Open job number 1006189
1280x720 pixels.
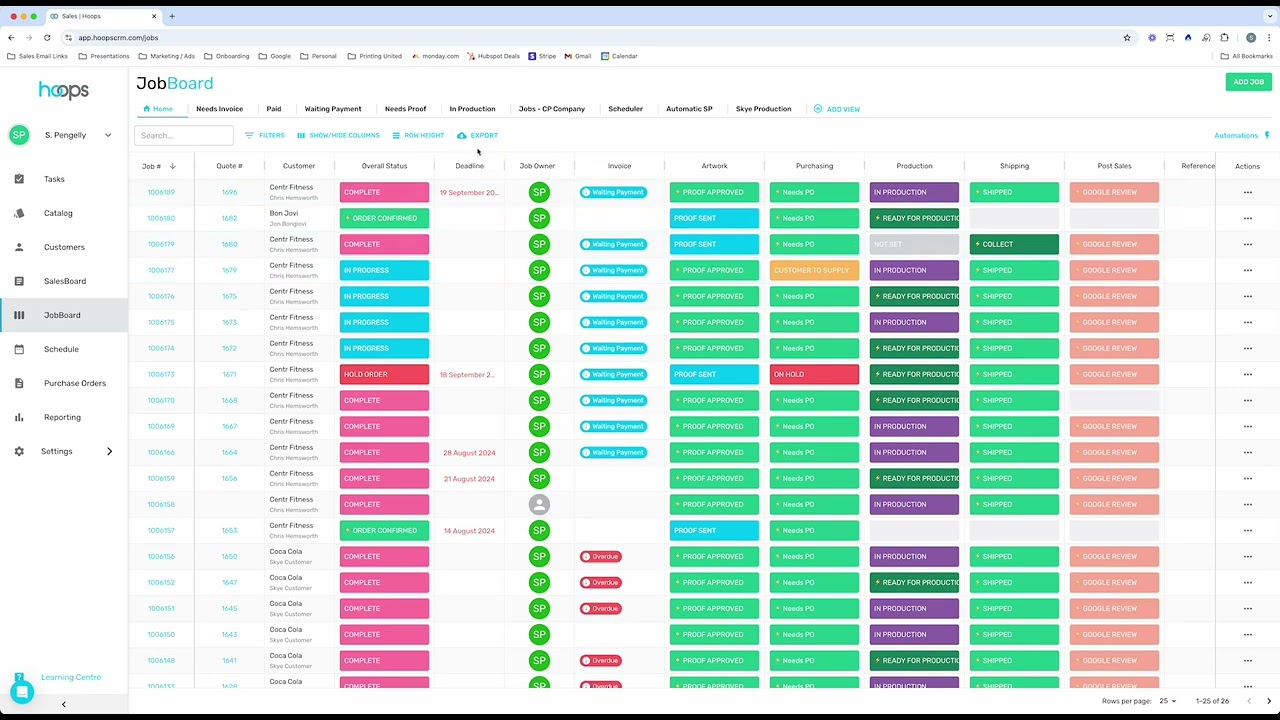(x=161, y=192)
